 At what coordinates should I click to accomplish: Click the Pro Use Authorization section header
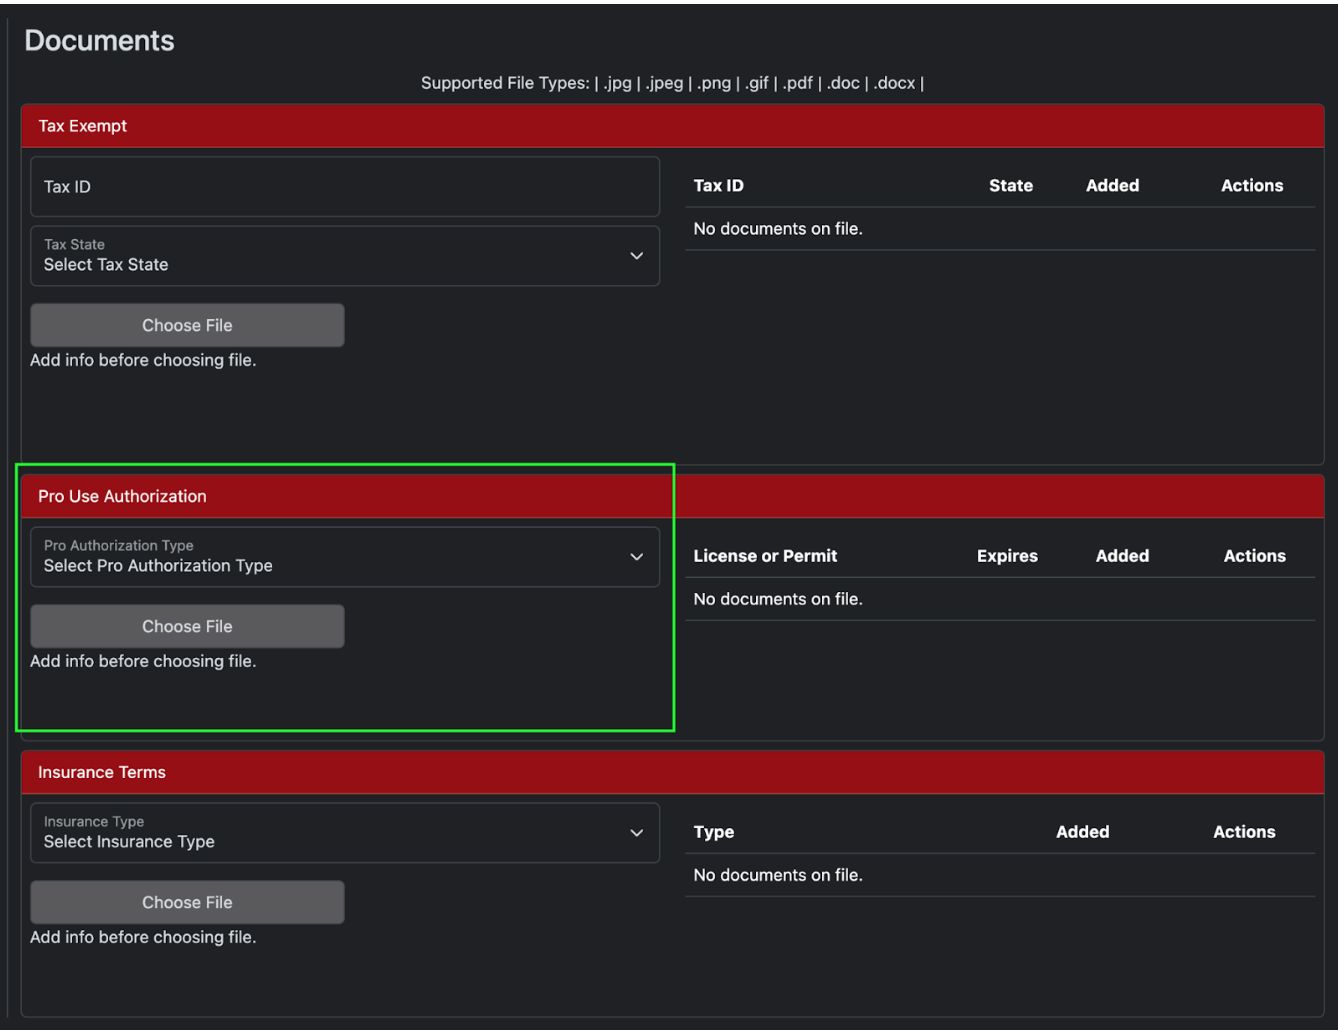pyautogui.click(x=122, y=496)
